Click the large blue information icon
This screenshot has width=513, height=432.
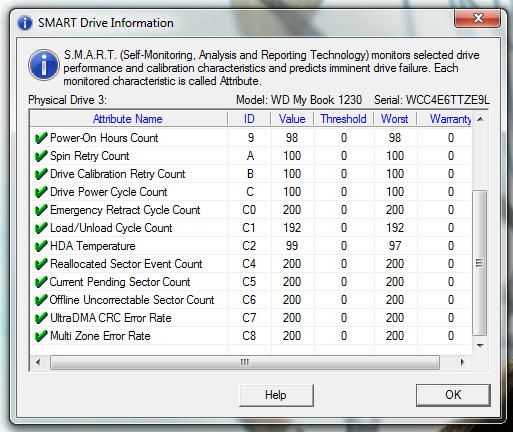[44, 65]
